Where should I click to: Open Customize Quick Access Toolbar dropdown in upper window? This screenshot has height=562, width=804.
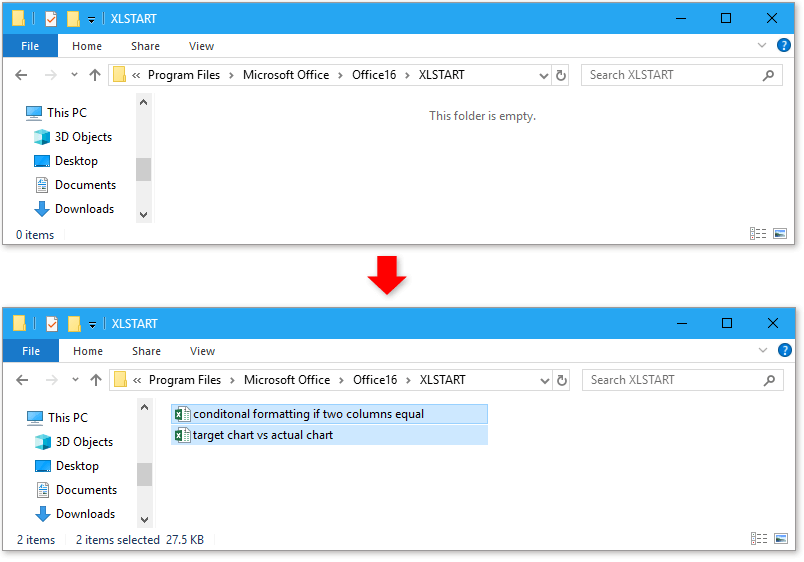pyautogui.click(x=91, y=19)
